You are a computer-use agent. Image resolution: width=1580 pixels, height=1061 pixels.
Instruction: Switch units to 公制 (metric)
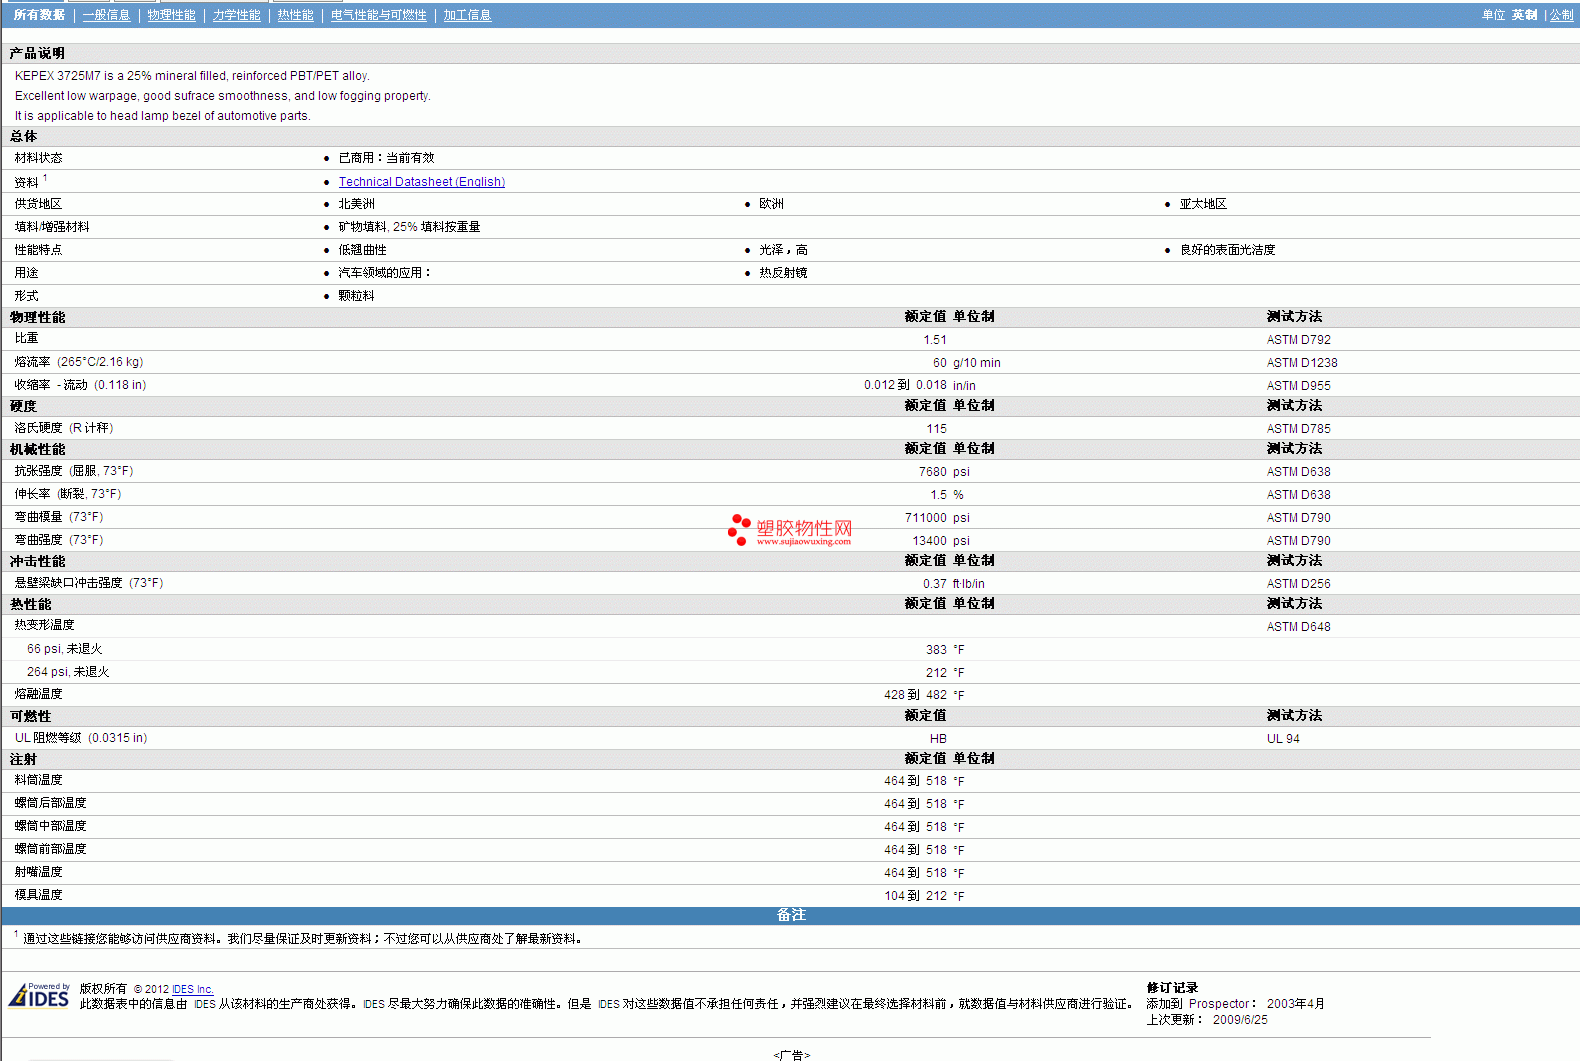tap(1561, 15)
